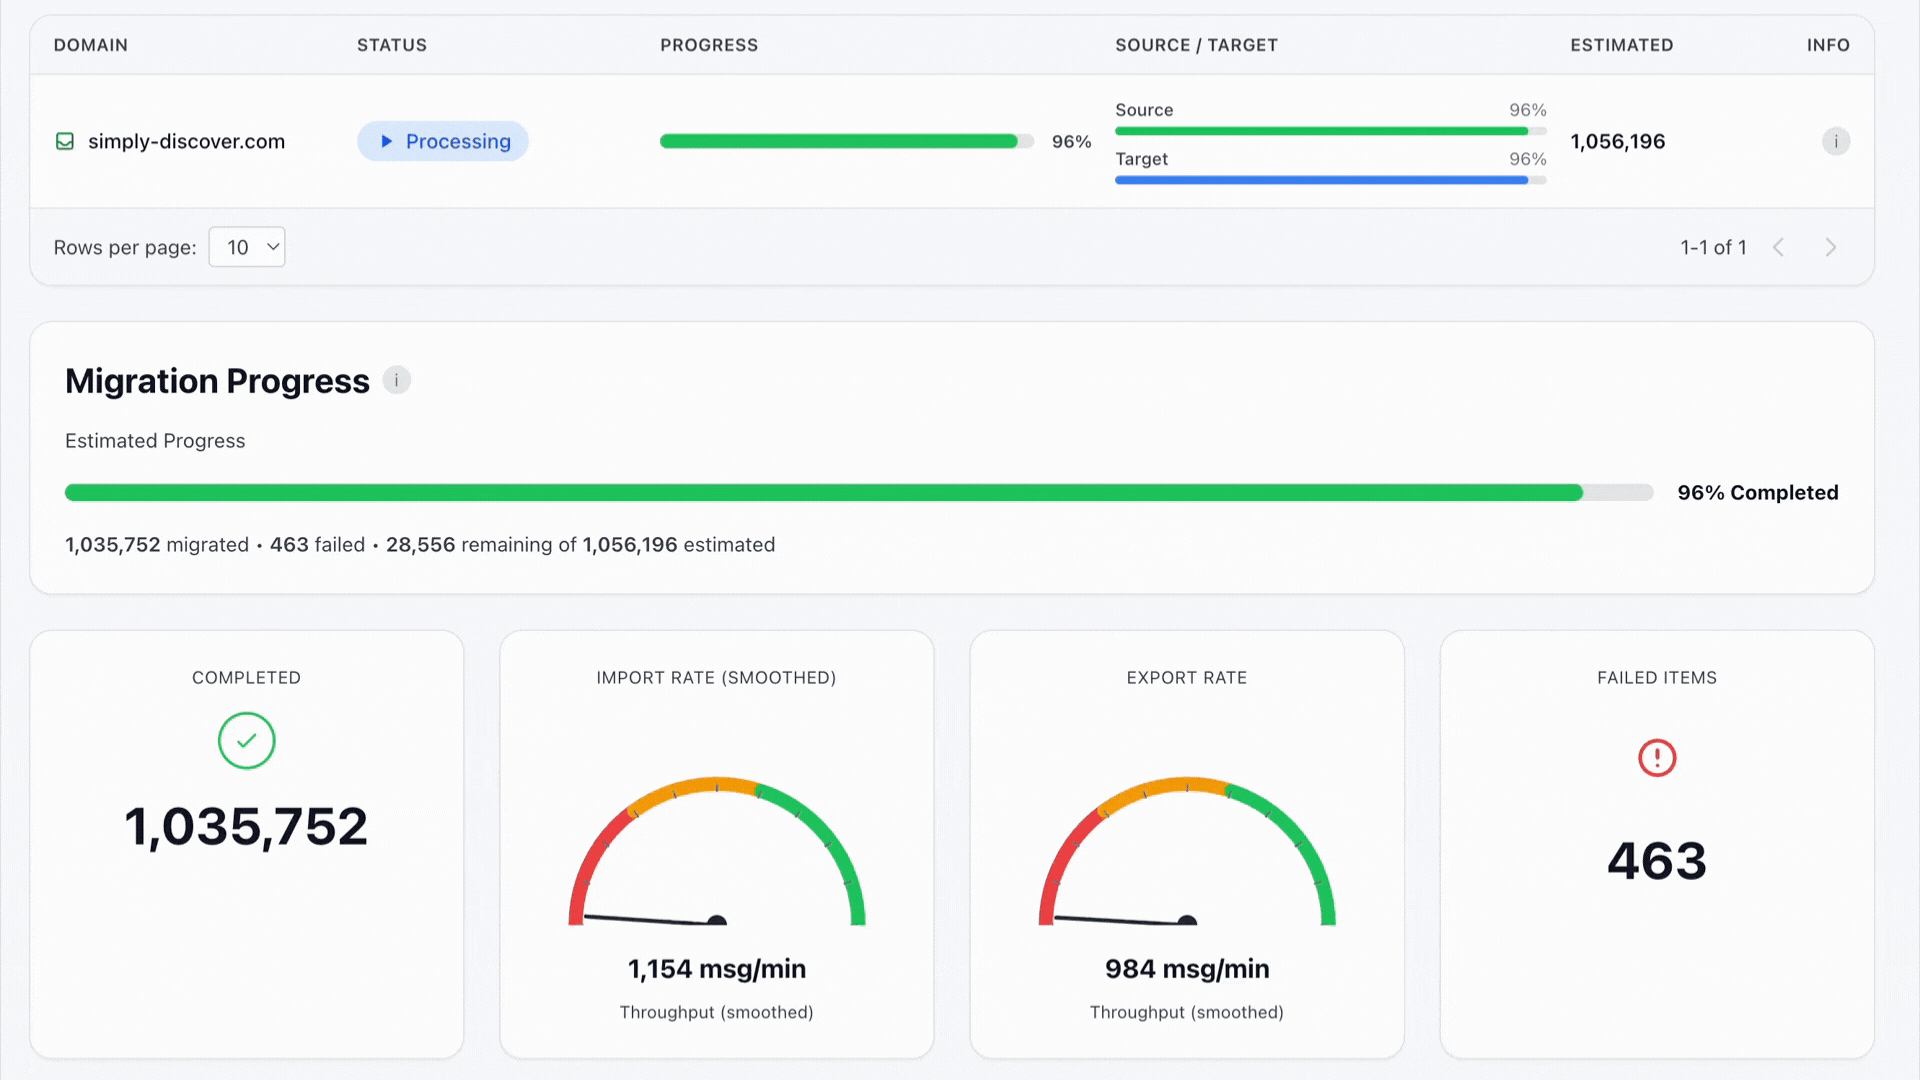Click the 463 failed items count
Screen dimensions: 1920x1080
(x=1656, y=860)
